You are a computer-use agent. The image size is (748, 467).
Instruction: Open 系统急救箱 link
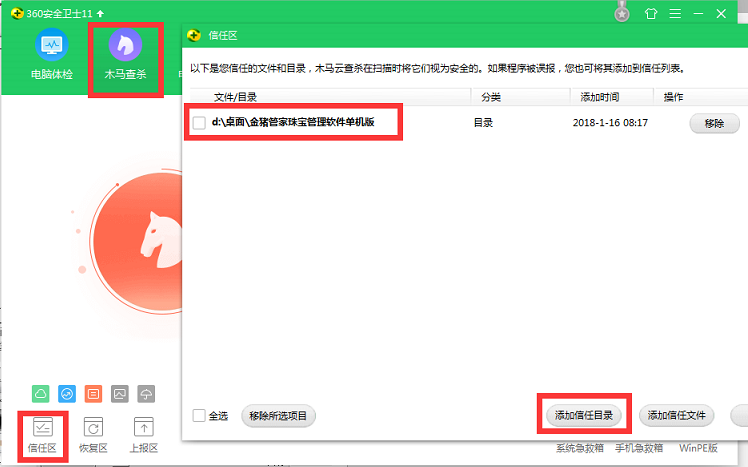pyautogui.click(x=580, y=448)
